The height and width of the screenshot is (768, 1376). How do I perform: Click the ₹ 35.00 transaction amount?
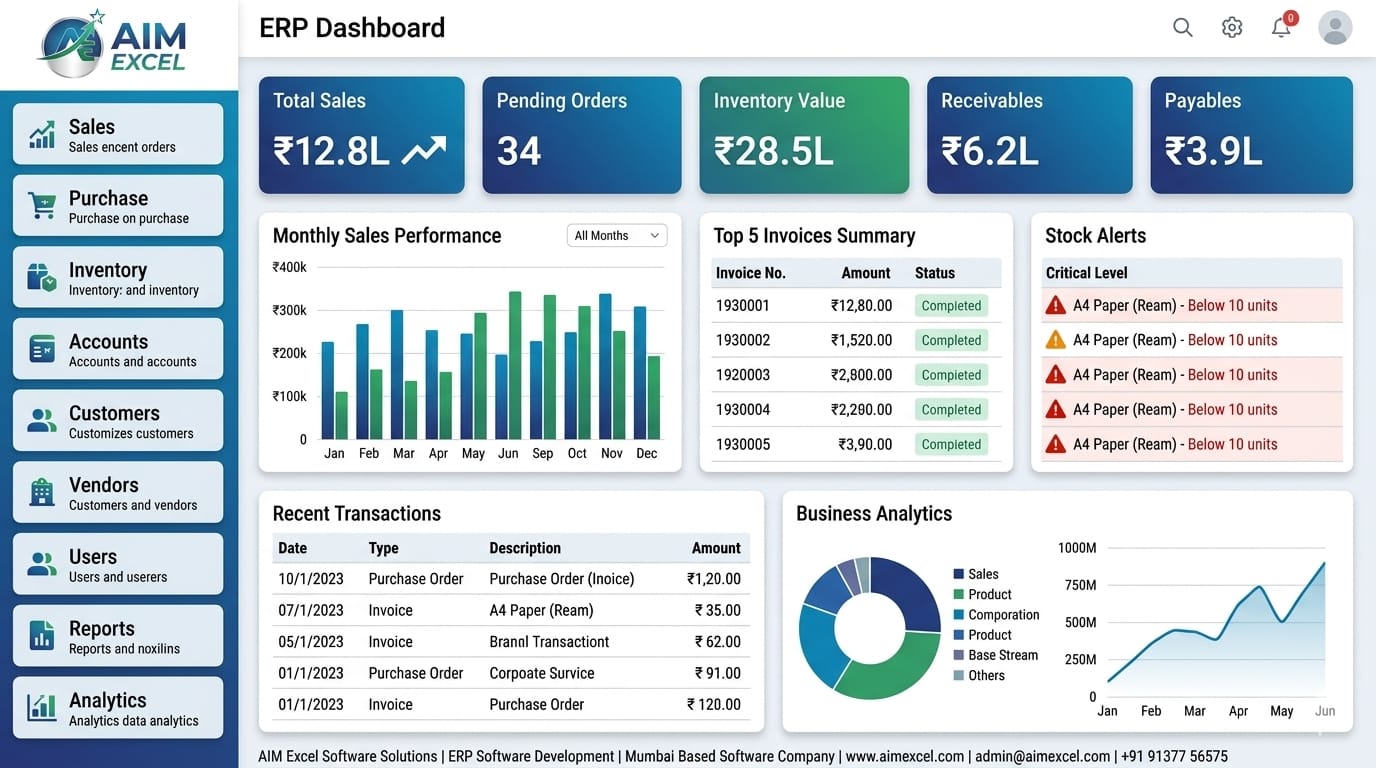[718, 610]
